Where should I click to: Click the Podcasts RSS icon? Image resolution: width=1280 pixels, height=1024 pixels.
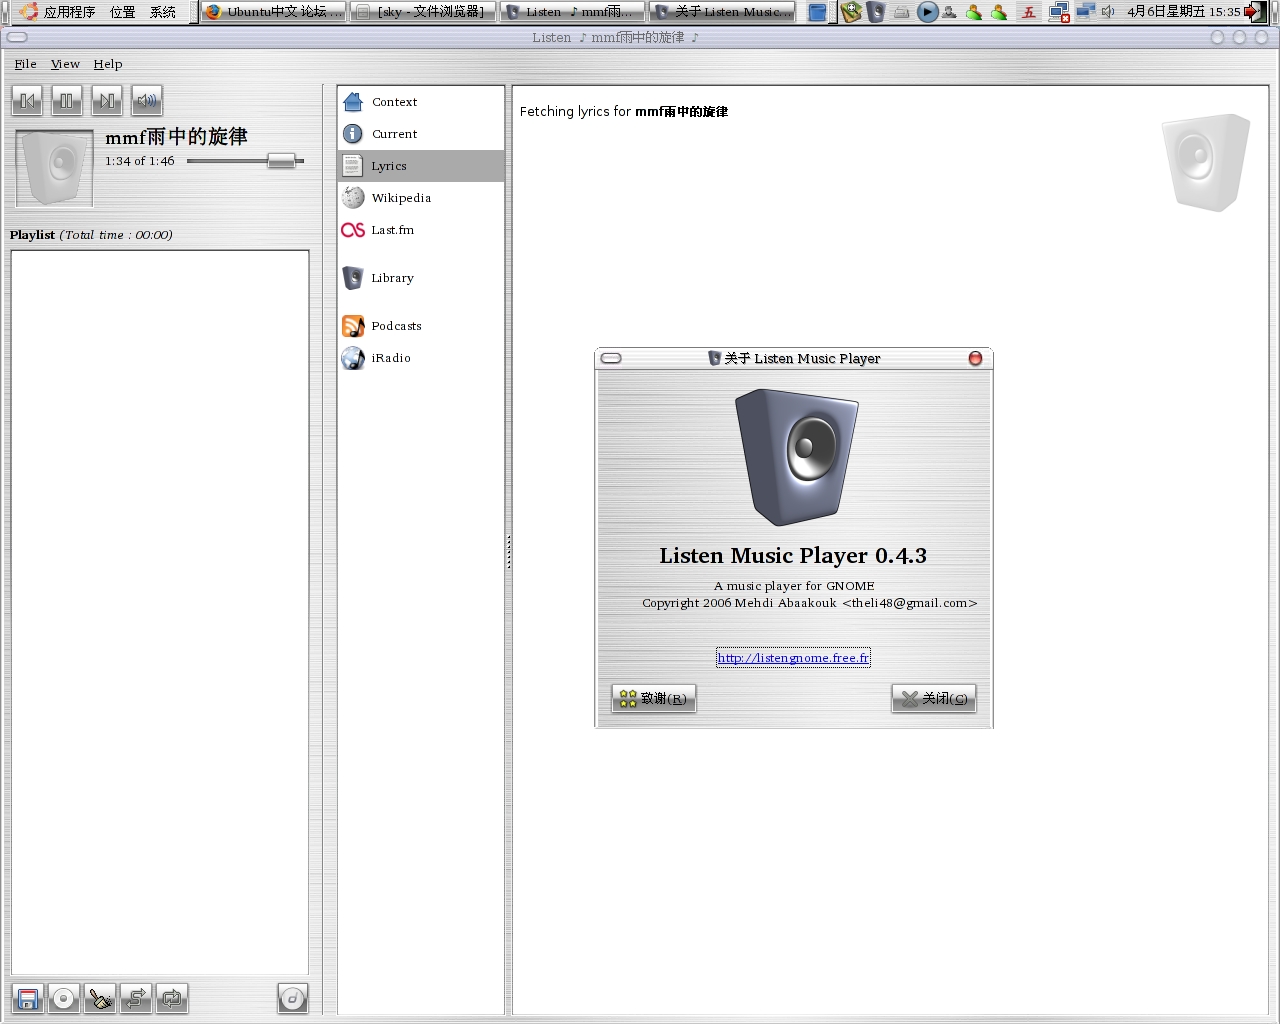(353, 326)
